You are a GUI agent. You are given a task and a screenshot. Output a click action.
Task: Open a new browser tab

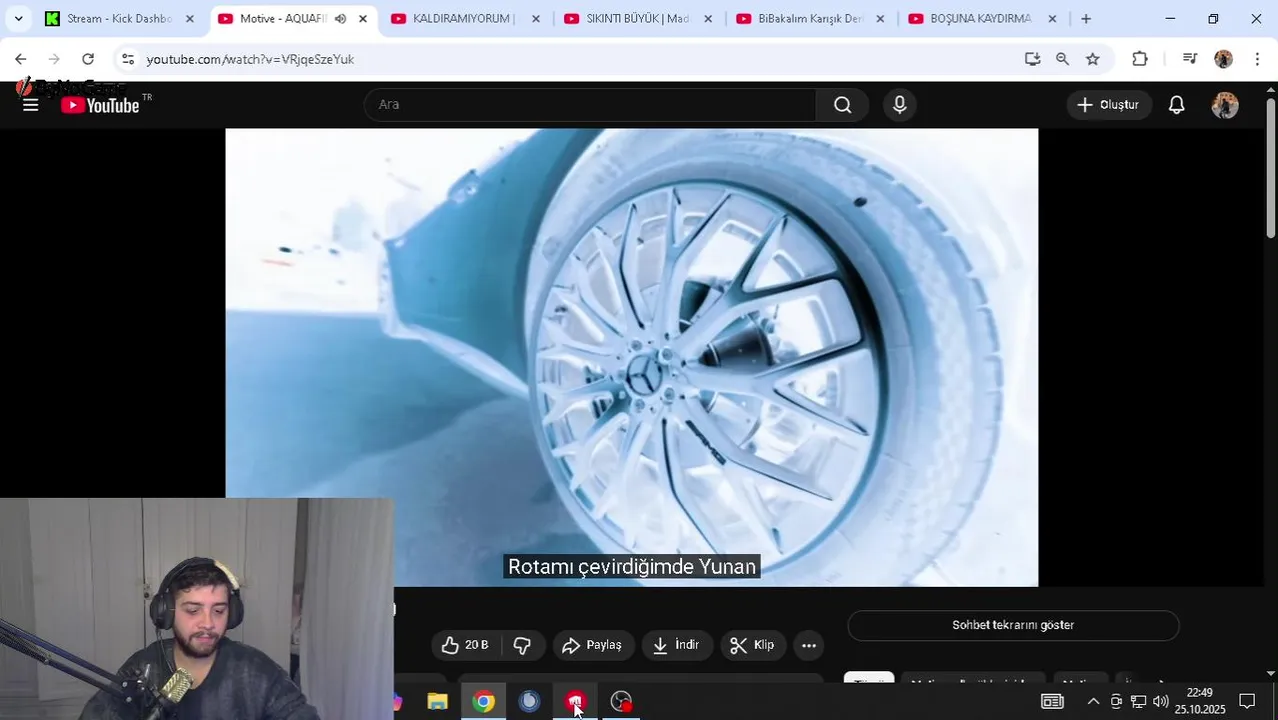coord(1086,19)
